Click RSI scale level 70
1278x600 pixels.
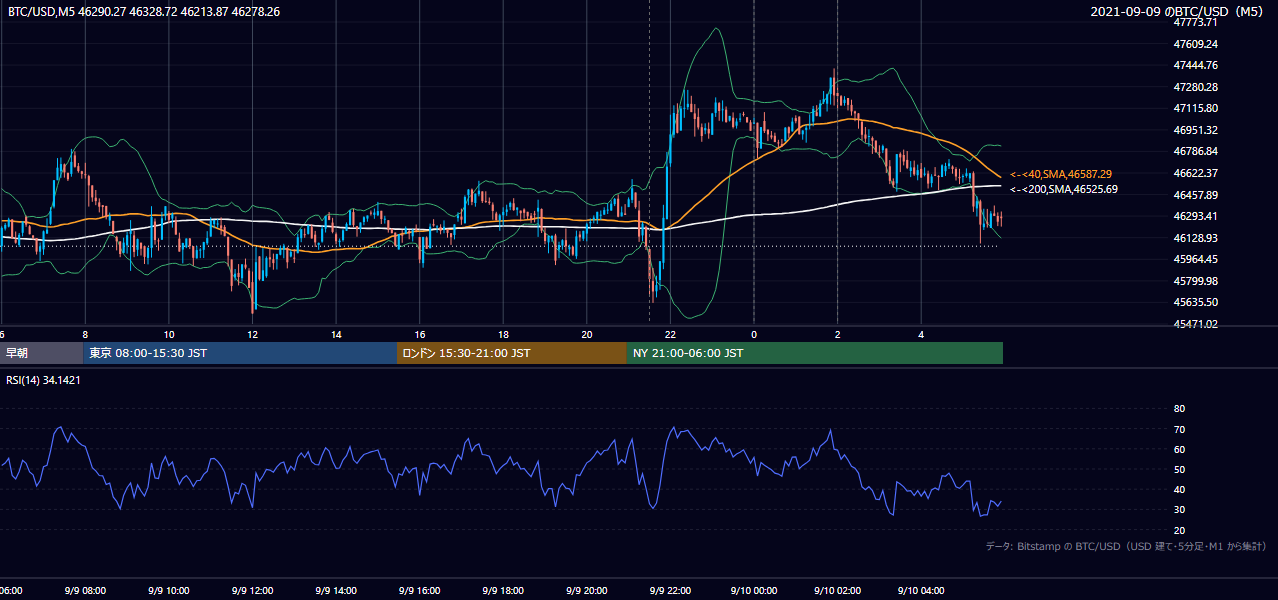pos(1179,429)
